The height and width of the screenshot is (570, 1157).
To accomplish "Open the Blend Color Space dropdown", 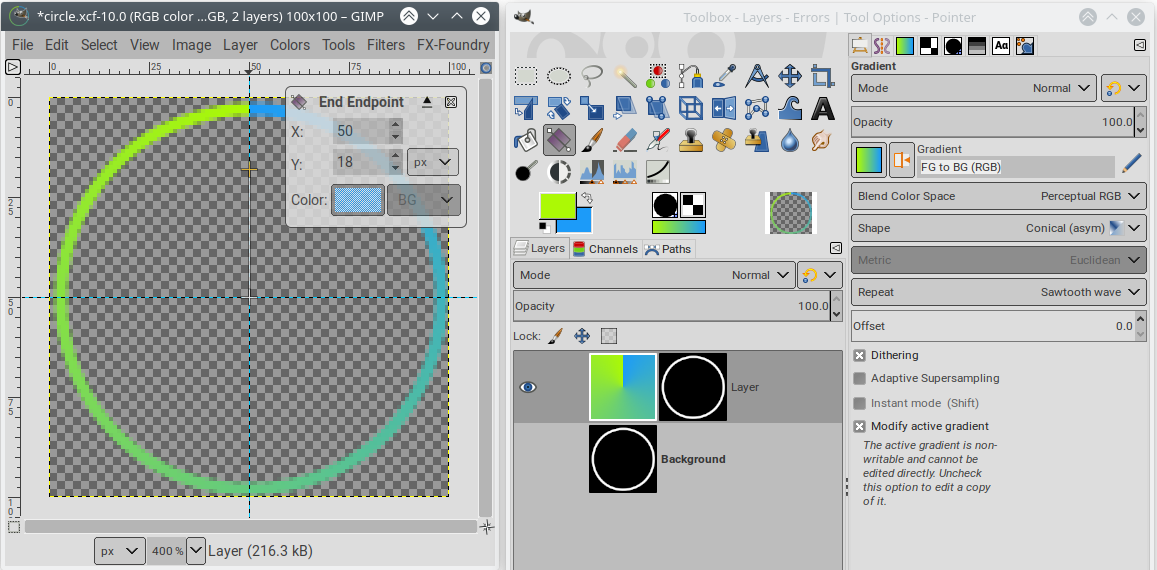I will point(997,196).
